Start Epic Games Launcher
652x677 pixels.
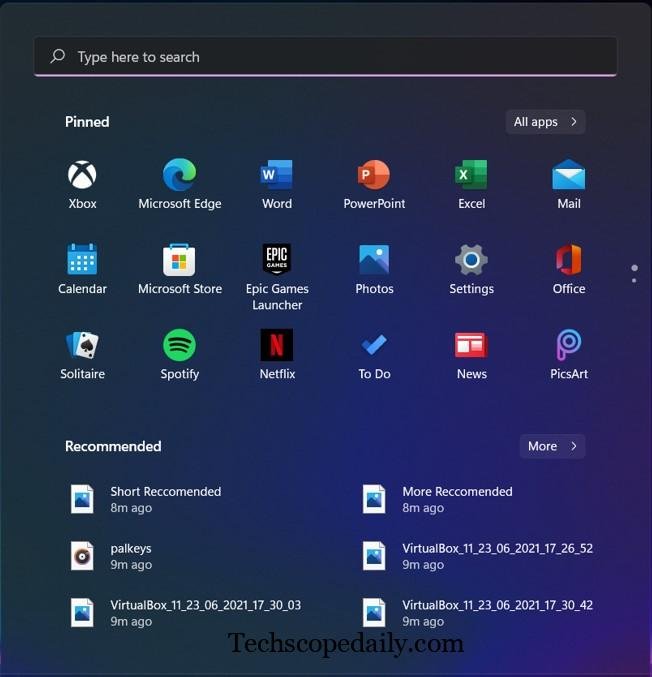coord(277,277)
